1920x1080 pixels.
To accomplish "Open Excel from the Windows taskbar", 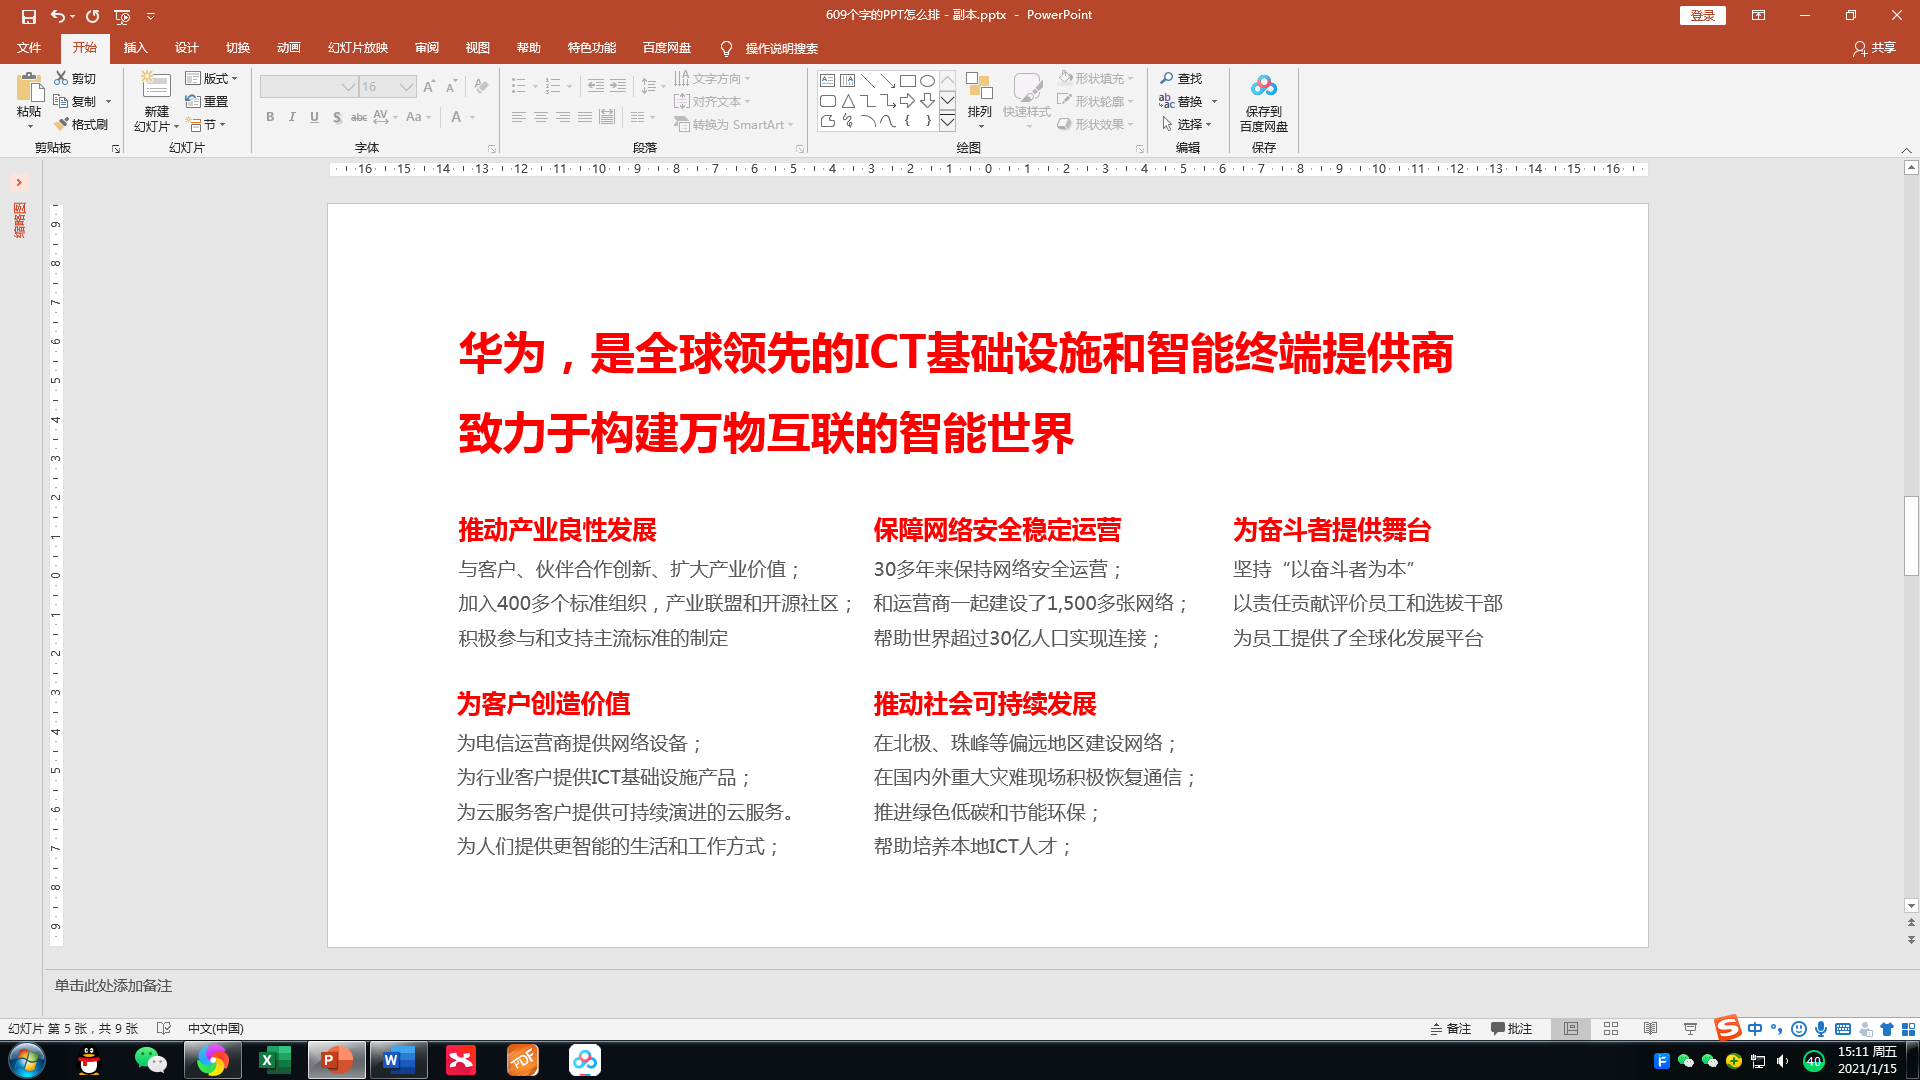I will 274,1060.
